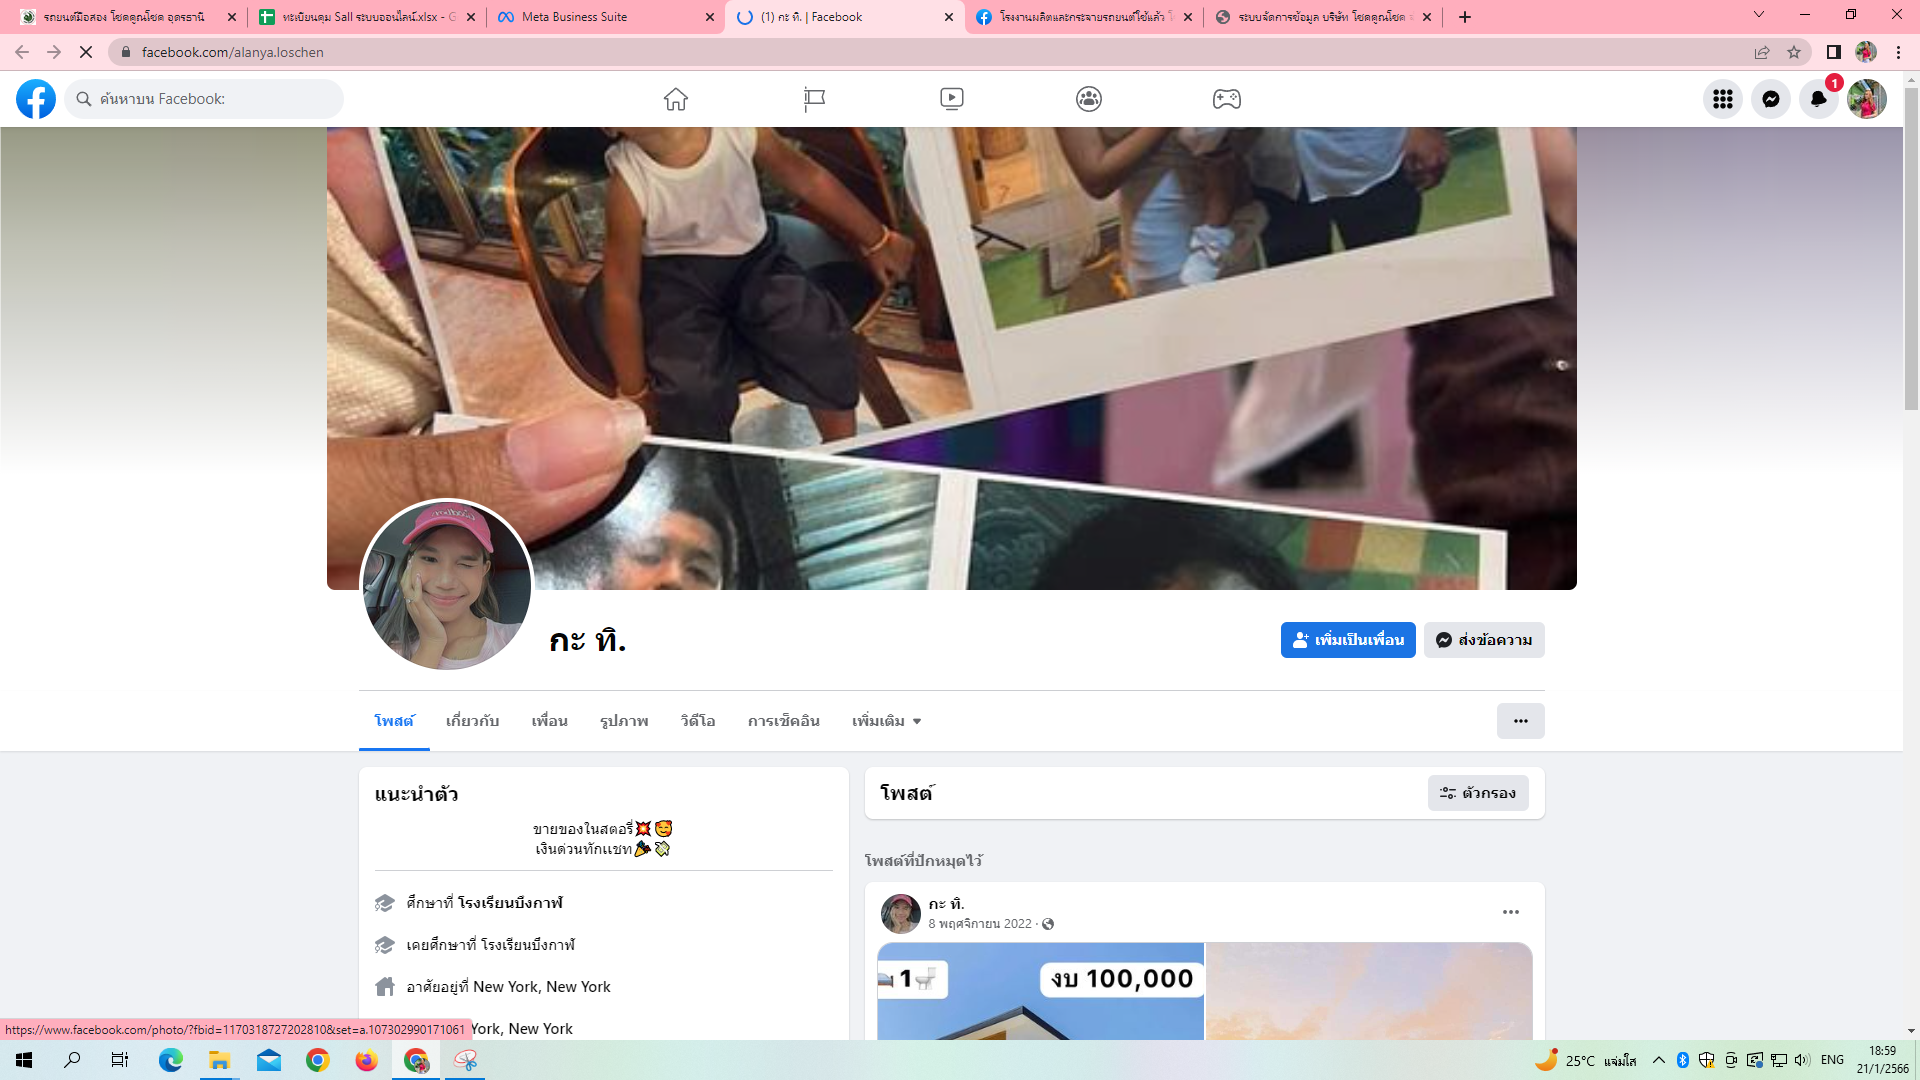Screen dimensions: 1920x1080
Task: Open the Pages flag icon
Action: pos(814,99)
